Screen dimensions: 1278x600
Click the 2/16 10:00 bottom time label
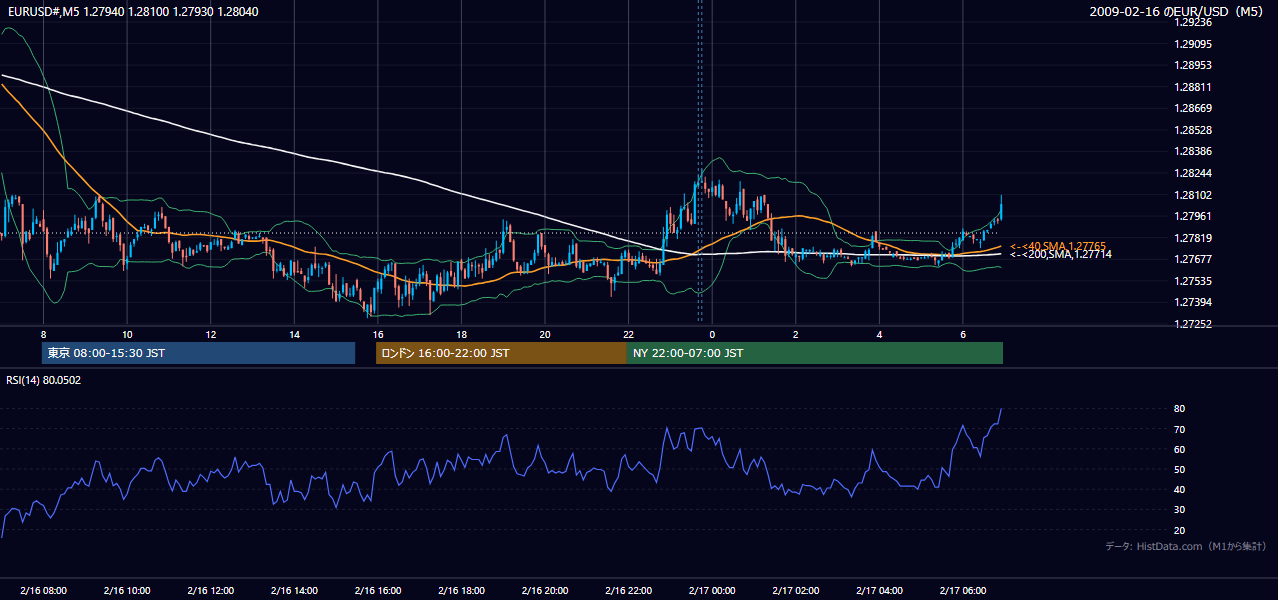tap(127, 590)
